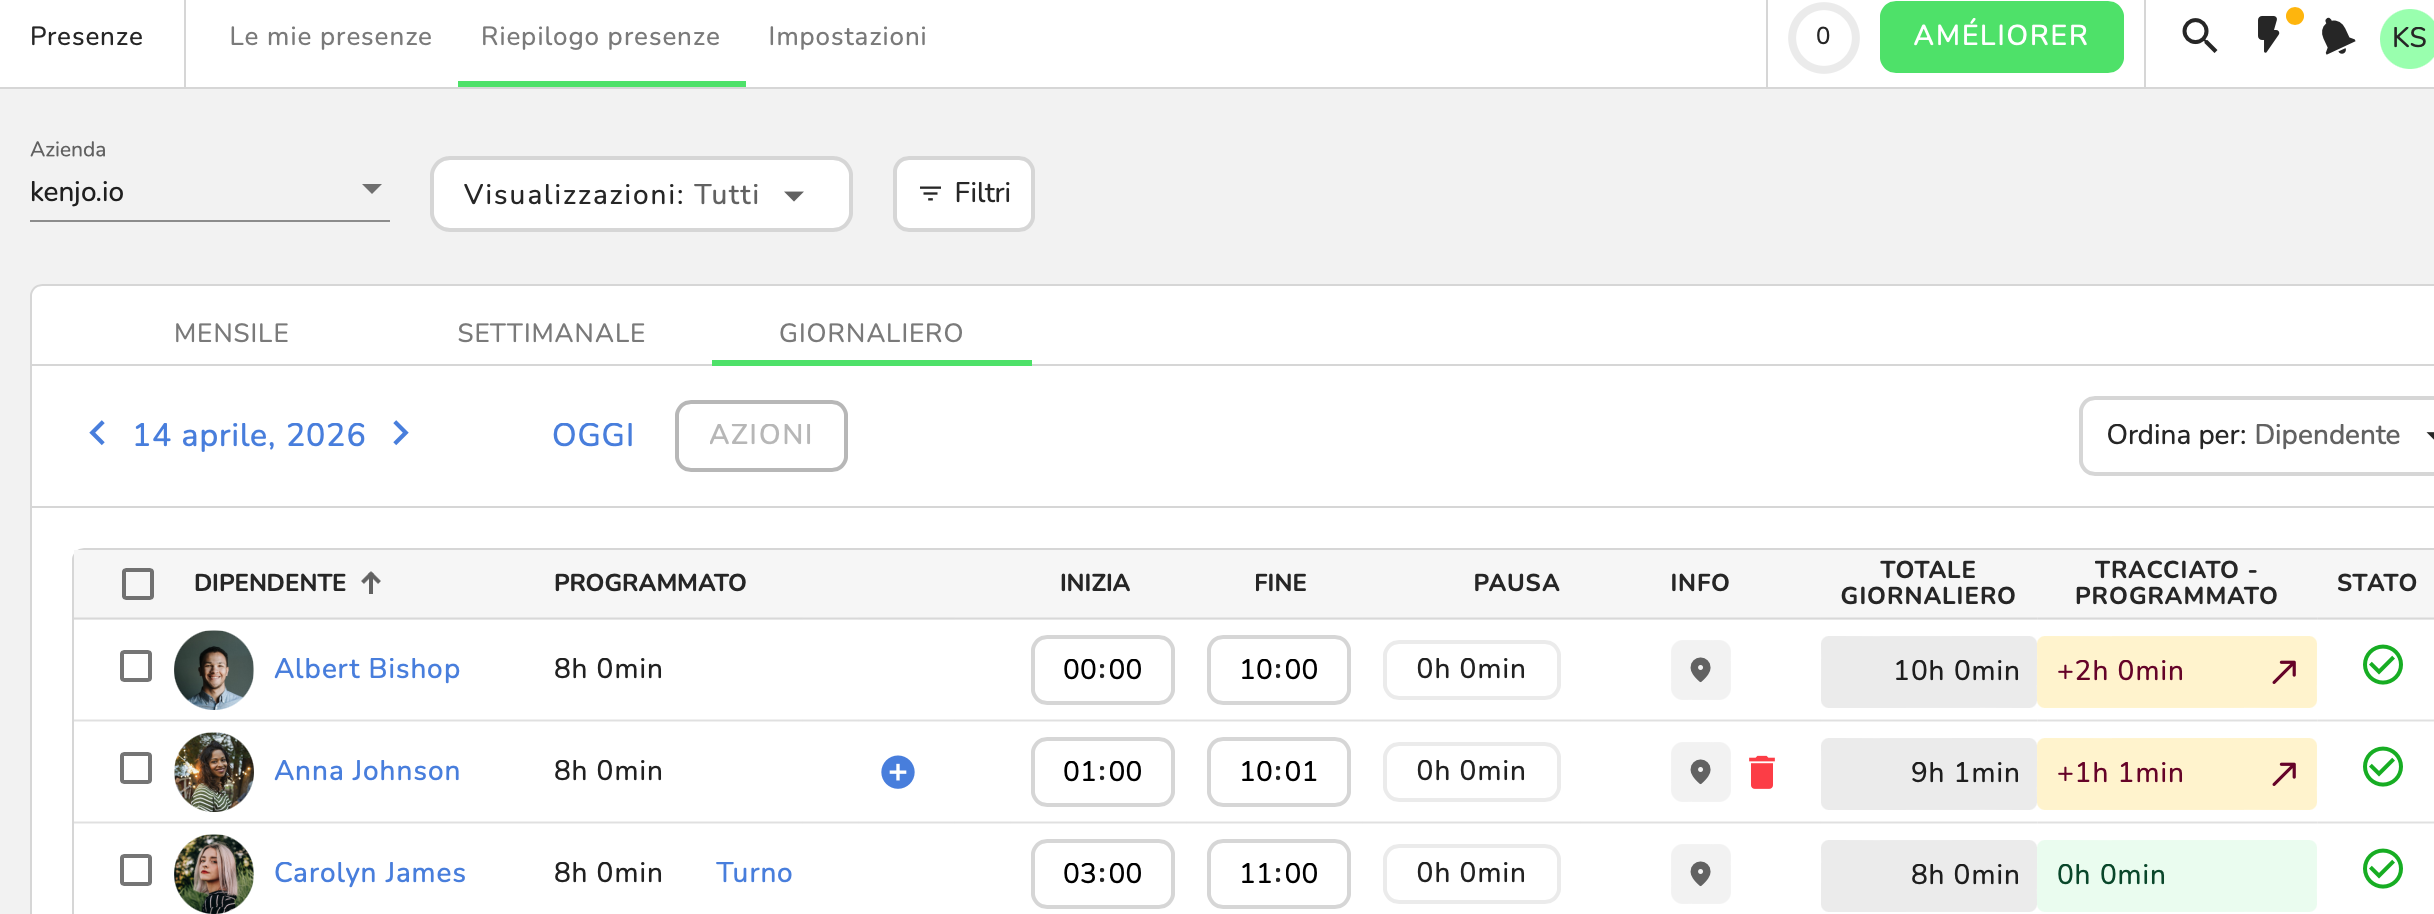Click the OGGI link

point(593,435)
